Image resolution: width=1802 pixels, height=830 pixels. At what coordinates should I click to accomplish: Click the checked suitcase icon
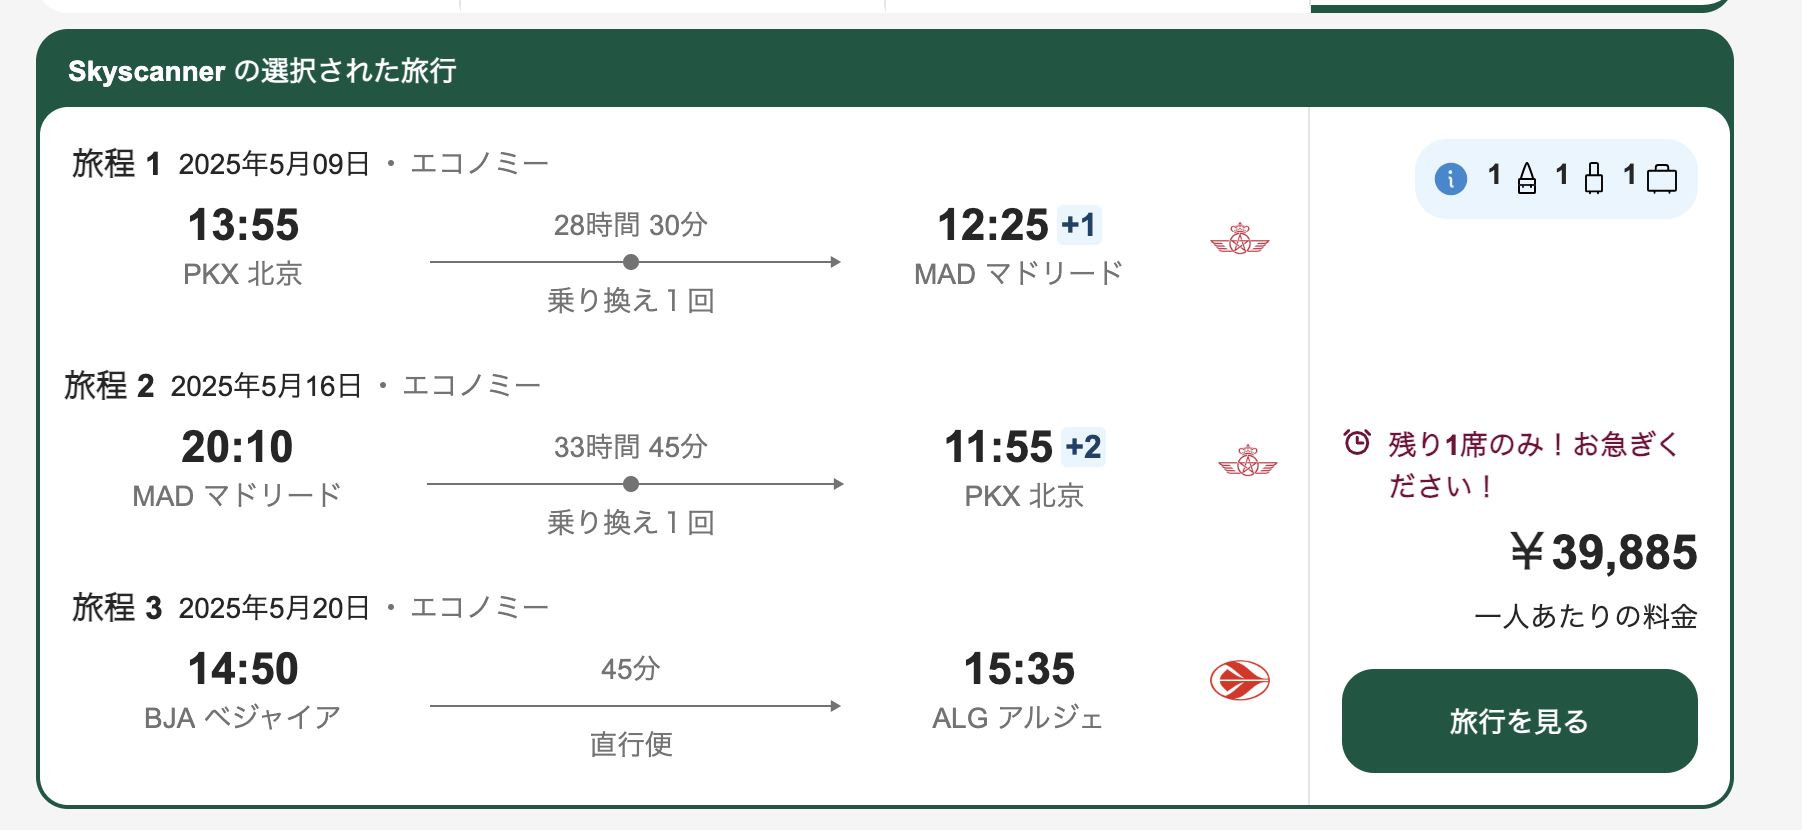1662,179
